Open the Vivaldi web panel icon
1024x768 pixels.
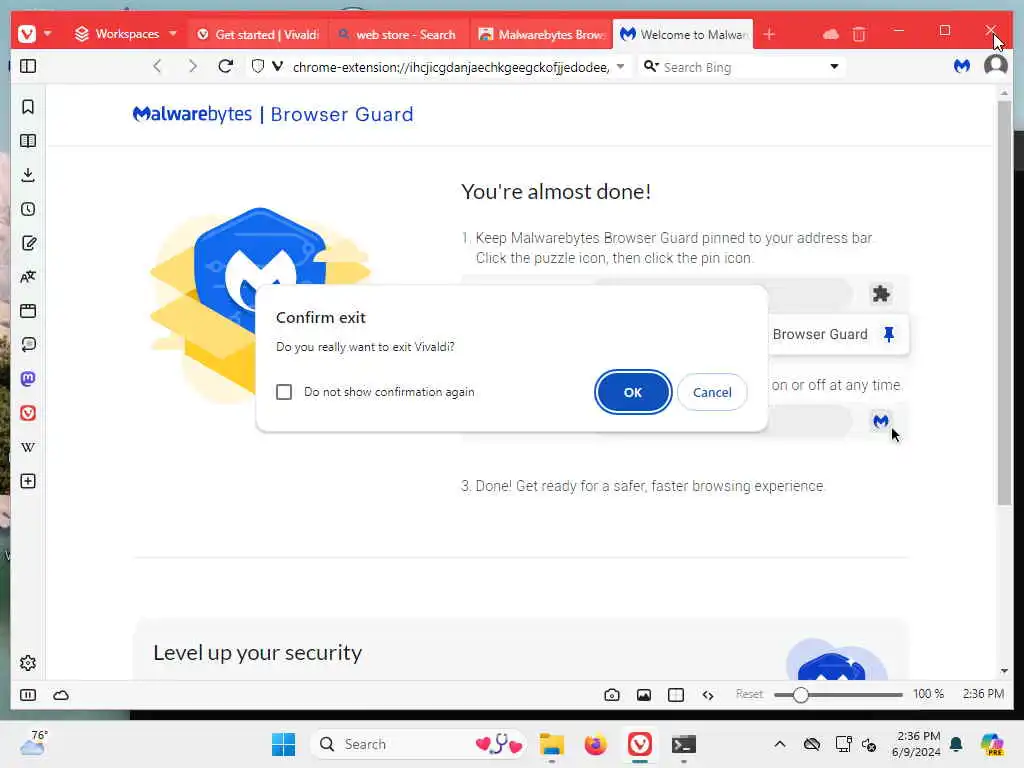[28, 413]
